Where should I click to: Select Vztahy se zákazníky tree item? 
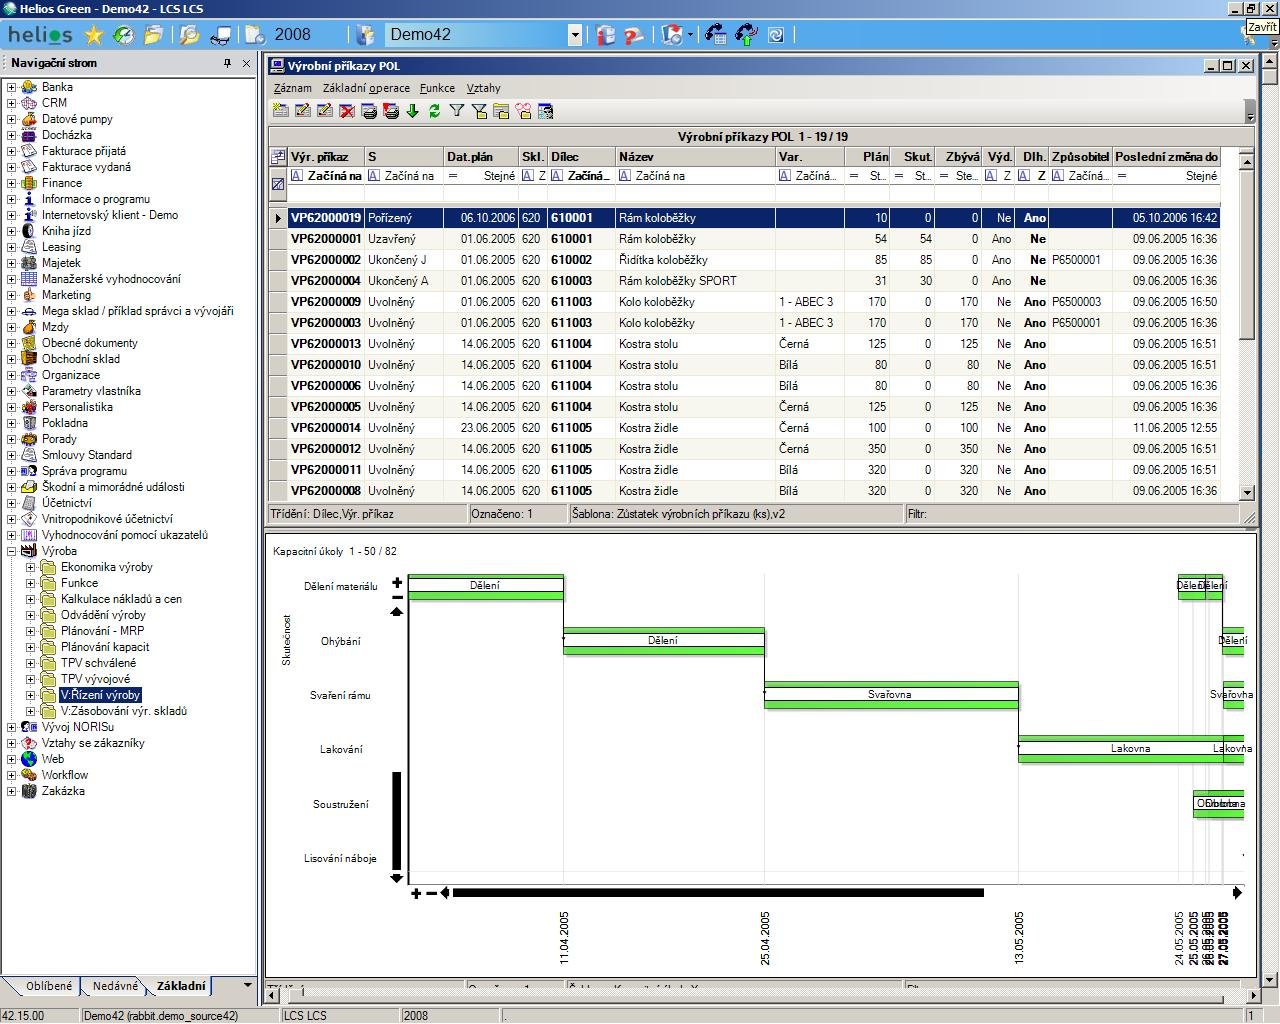coord(93,743)
